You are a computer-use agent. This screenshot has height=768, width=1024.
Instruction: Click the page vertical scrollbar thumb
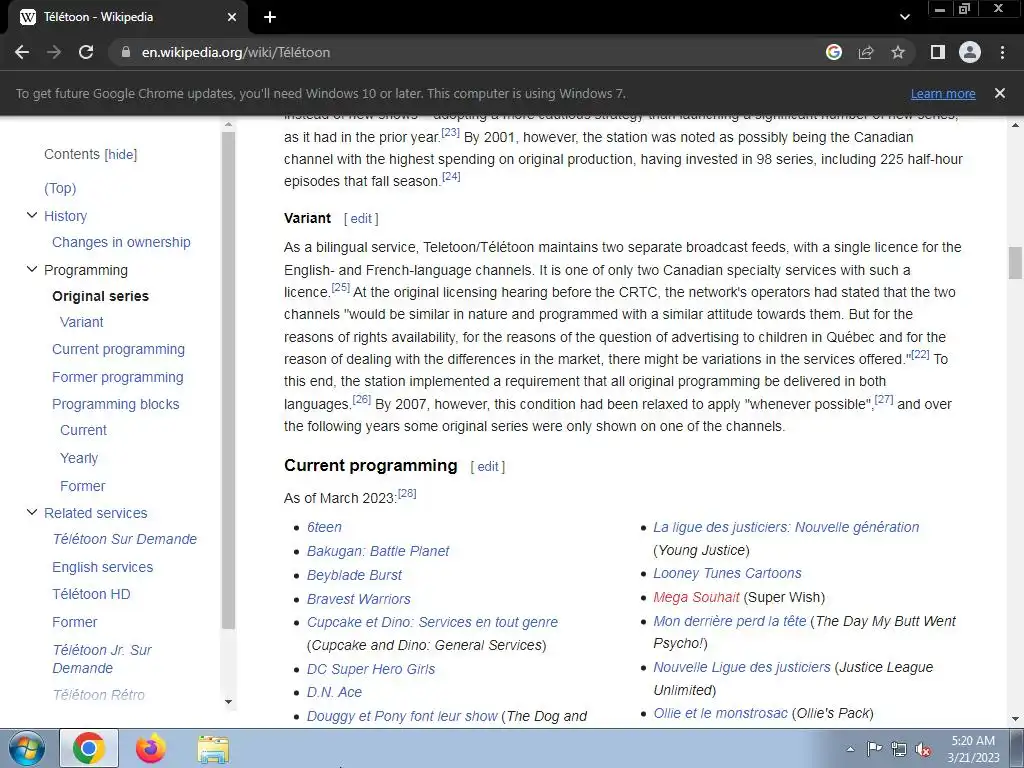pyautogui.click(x=1015, y=263)
